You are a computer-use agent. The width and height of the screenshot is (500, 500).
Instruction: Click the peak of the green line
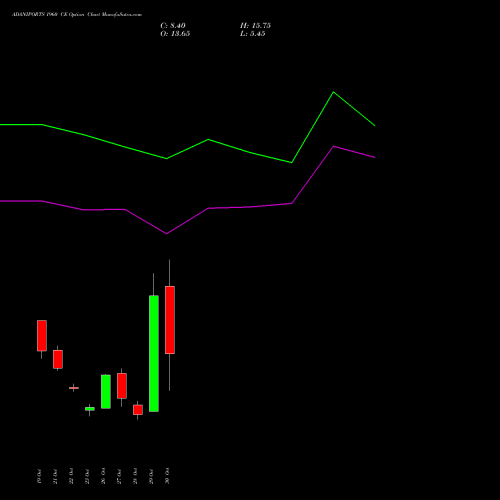point(333,92)
